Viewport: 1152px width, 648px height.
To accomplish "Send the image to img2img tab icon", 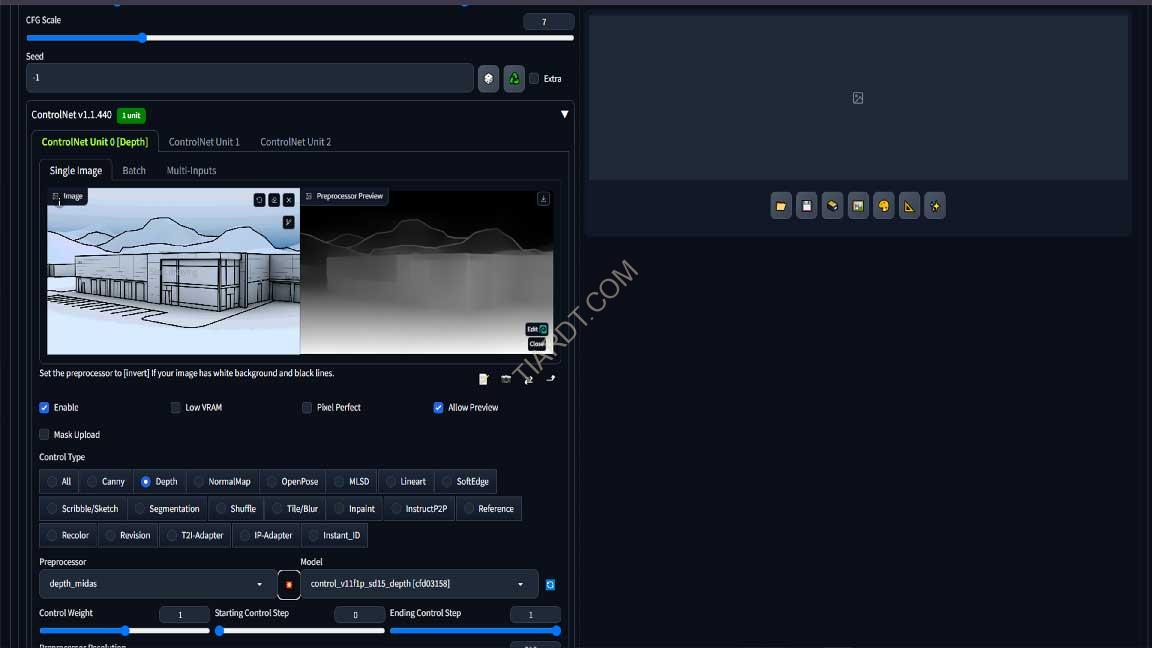I will click(x=858, y=206).
